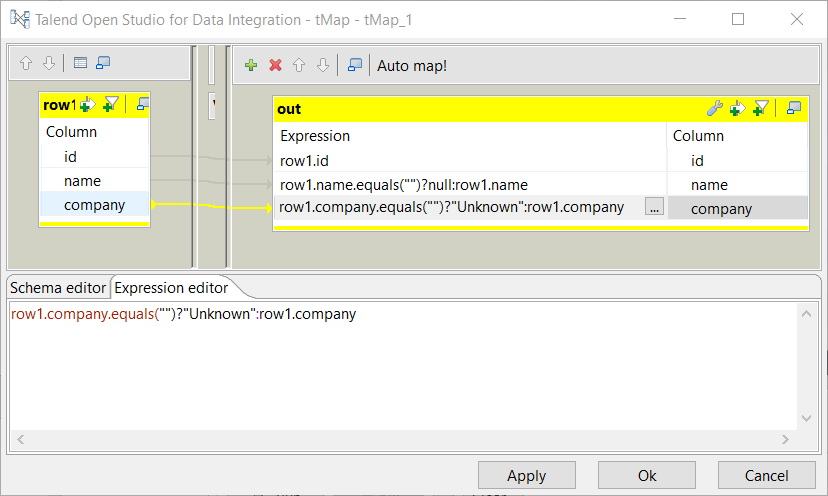Close the tMap window
Viewport: 828px width, 496px height.
[797, 19]
